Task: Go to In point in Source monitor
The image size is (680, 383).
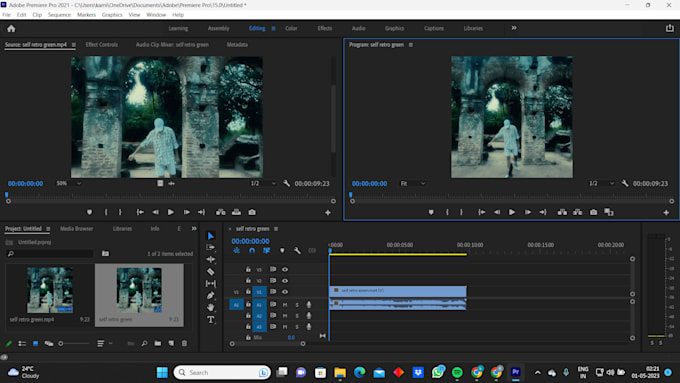Action: (x=140, y=212)
